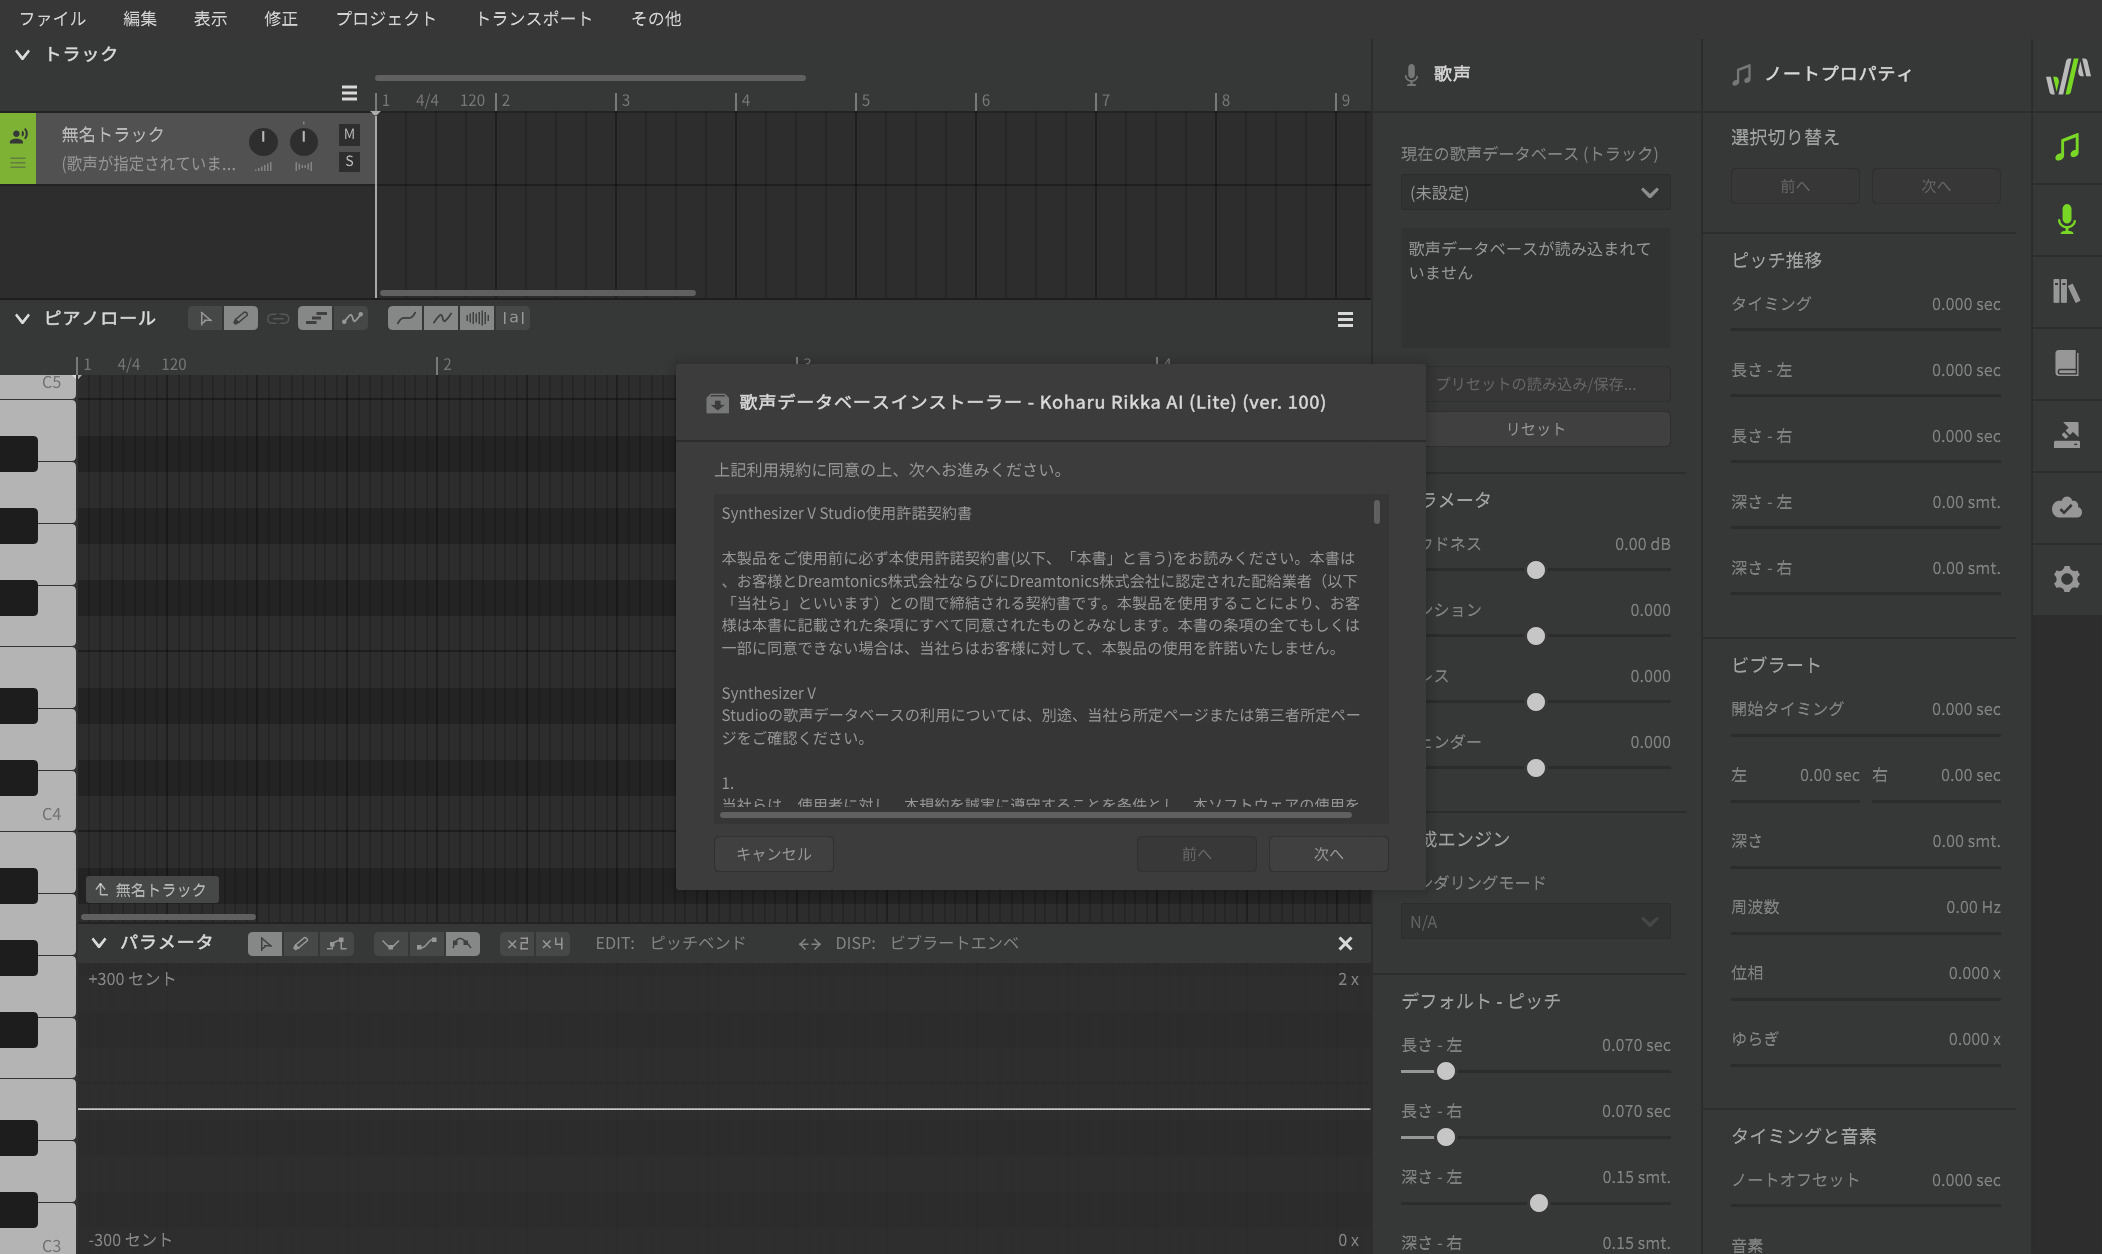Click キャンセル in the installer dialog
The image size is (2102, 1254).
[774, 854]
